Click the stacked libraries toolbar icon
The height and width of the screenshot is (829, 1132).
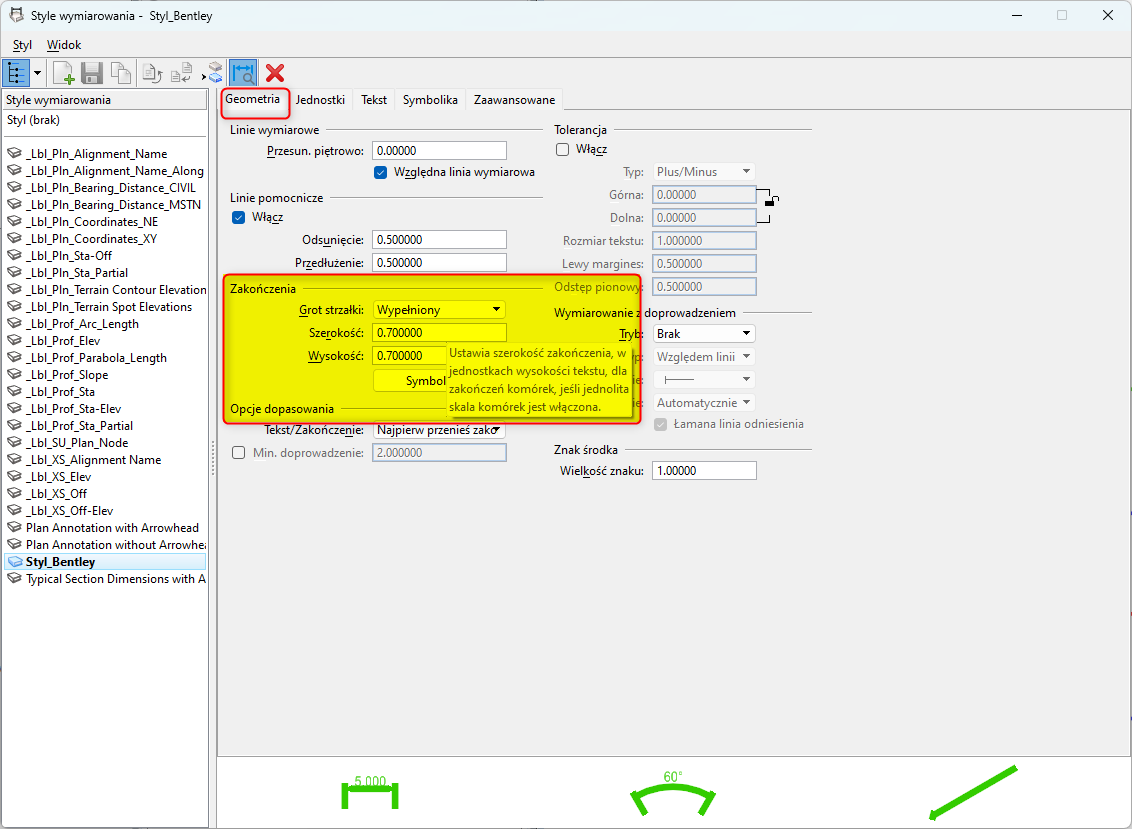coord(214,73)
